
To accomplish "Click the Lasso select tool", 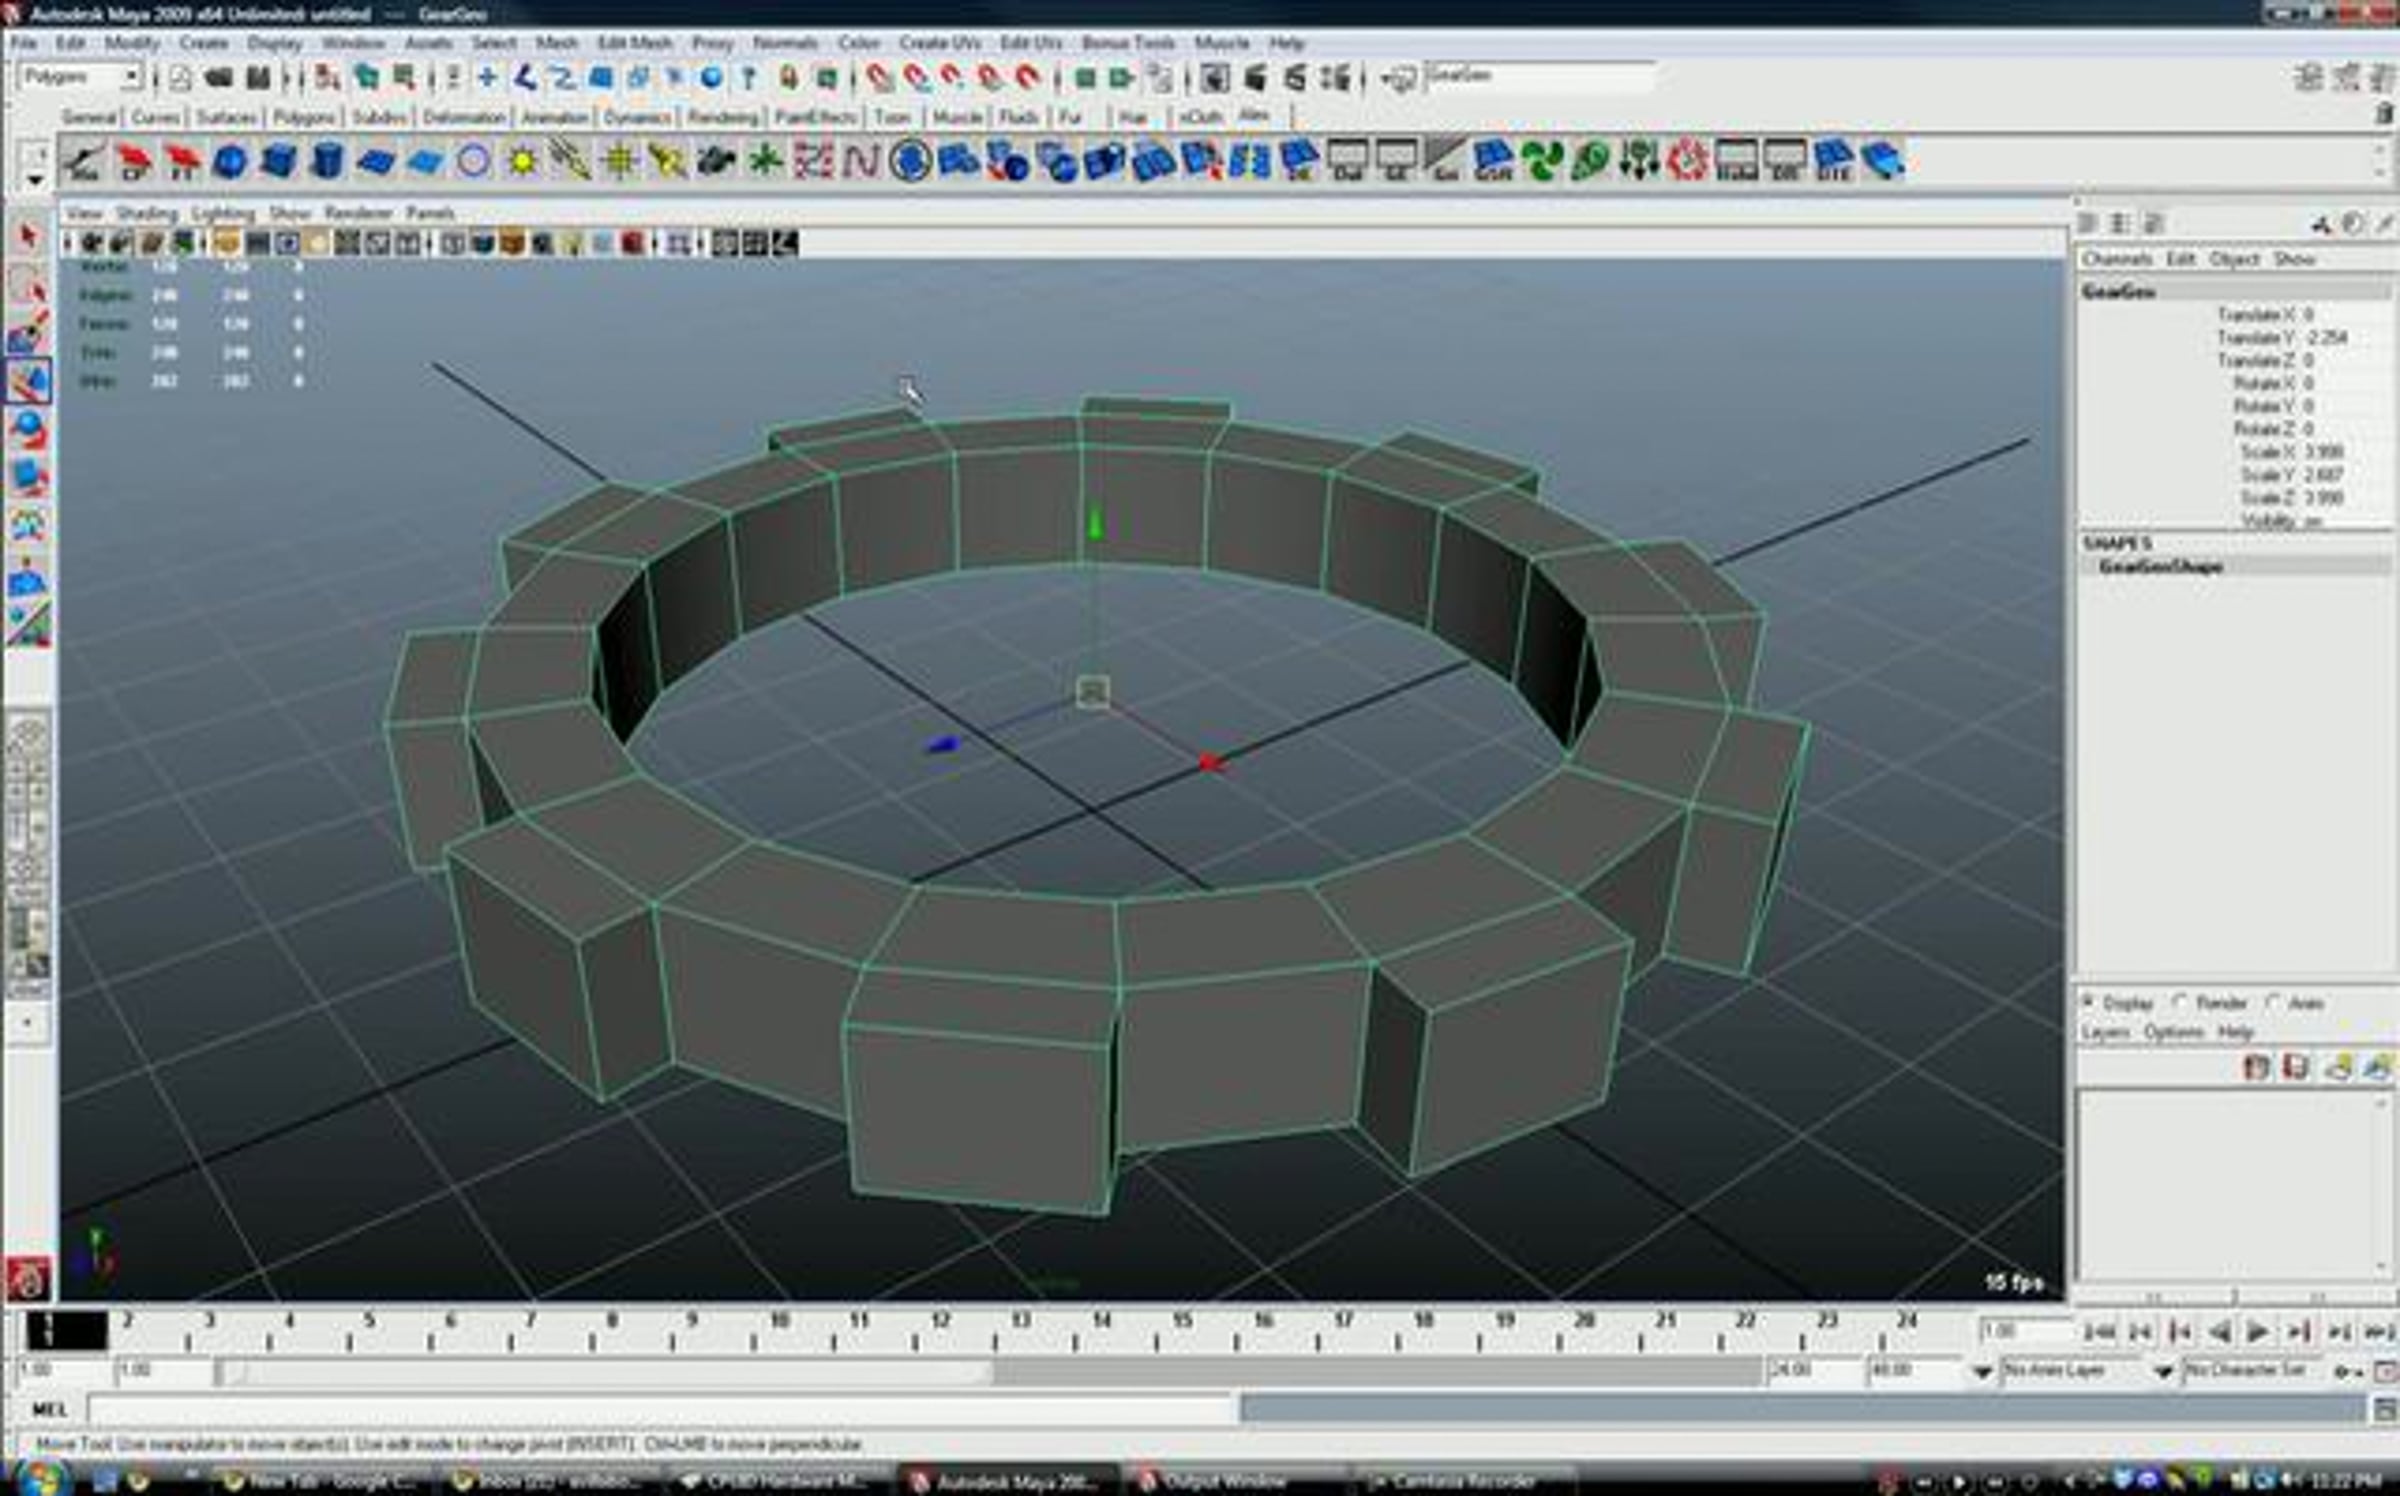I will point(28,285).
